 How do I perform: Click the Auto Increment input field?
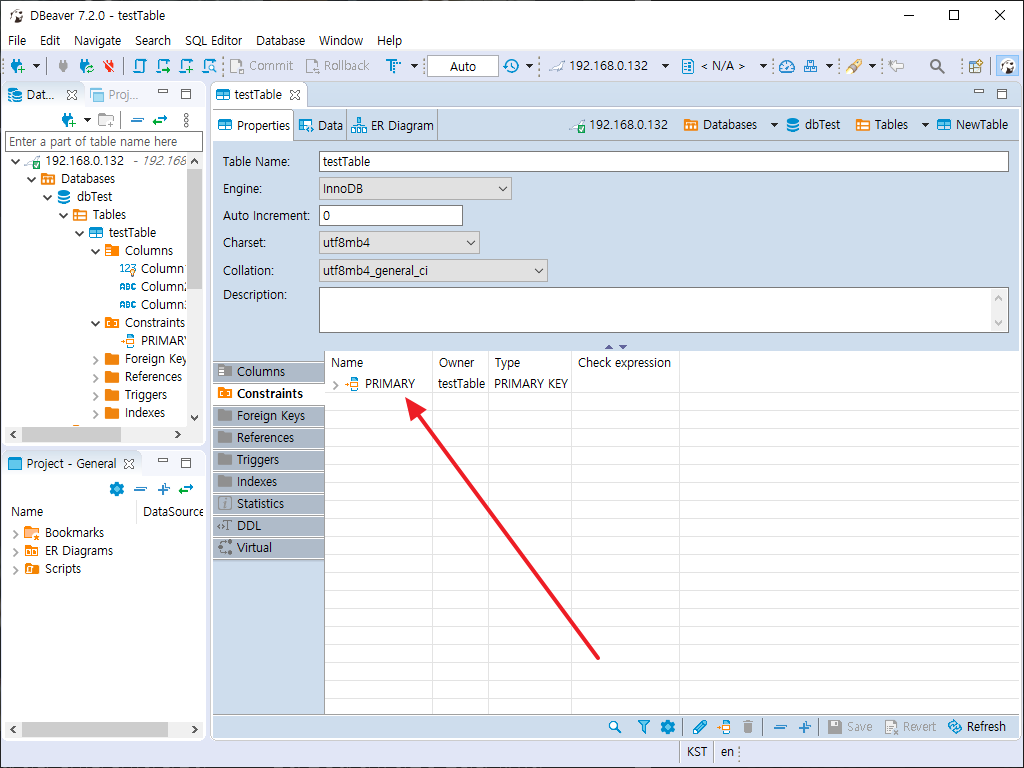(391, 216)
